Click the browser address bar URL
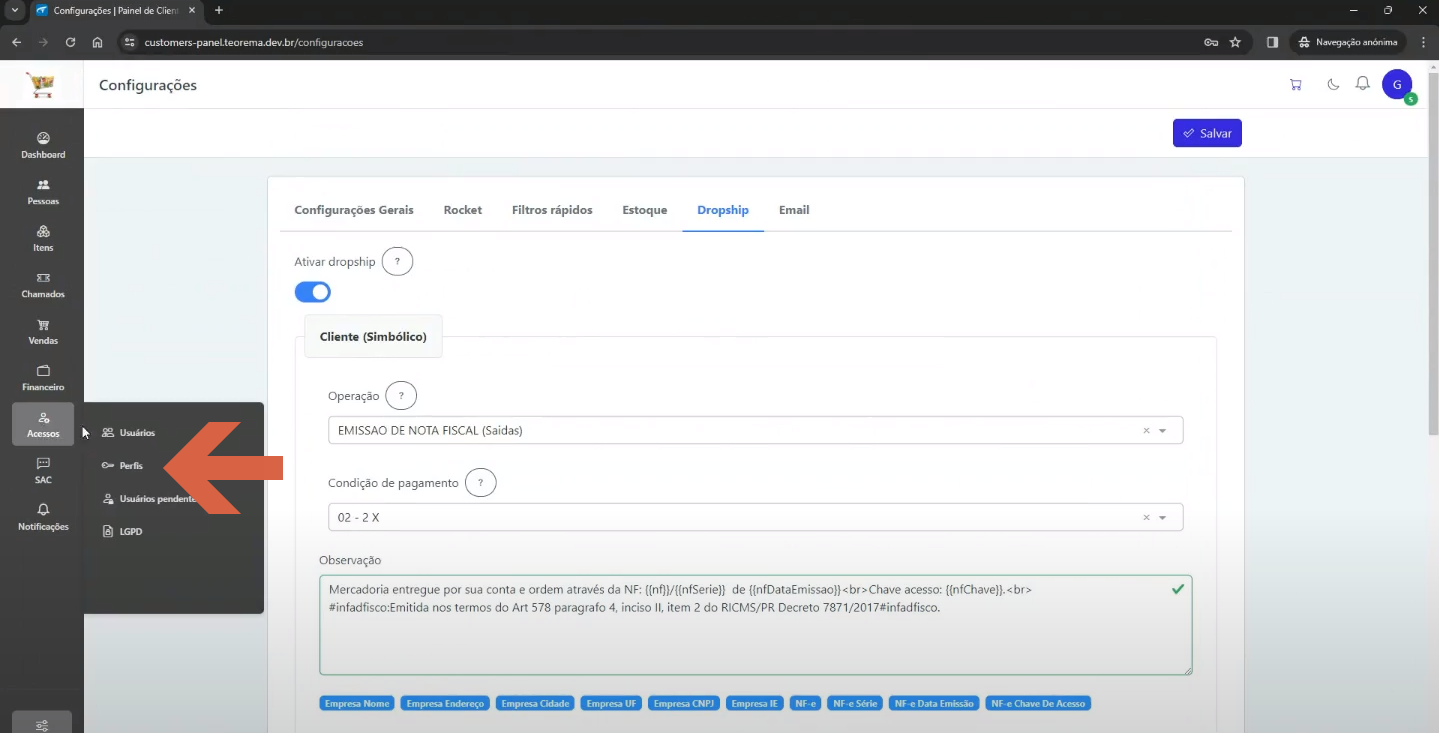Screen dimensions: 1439x733 point(253,43)
